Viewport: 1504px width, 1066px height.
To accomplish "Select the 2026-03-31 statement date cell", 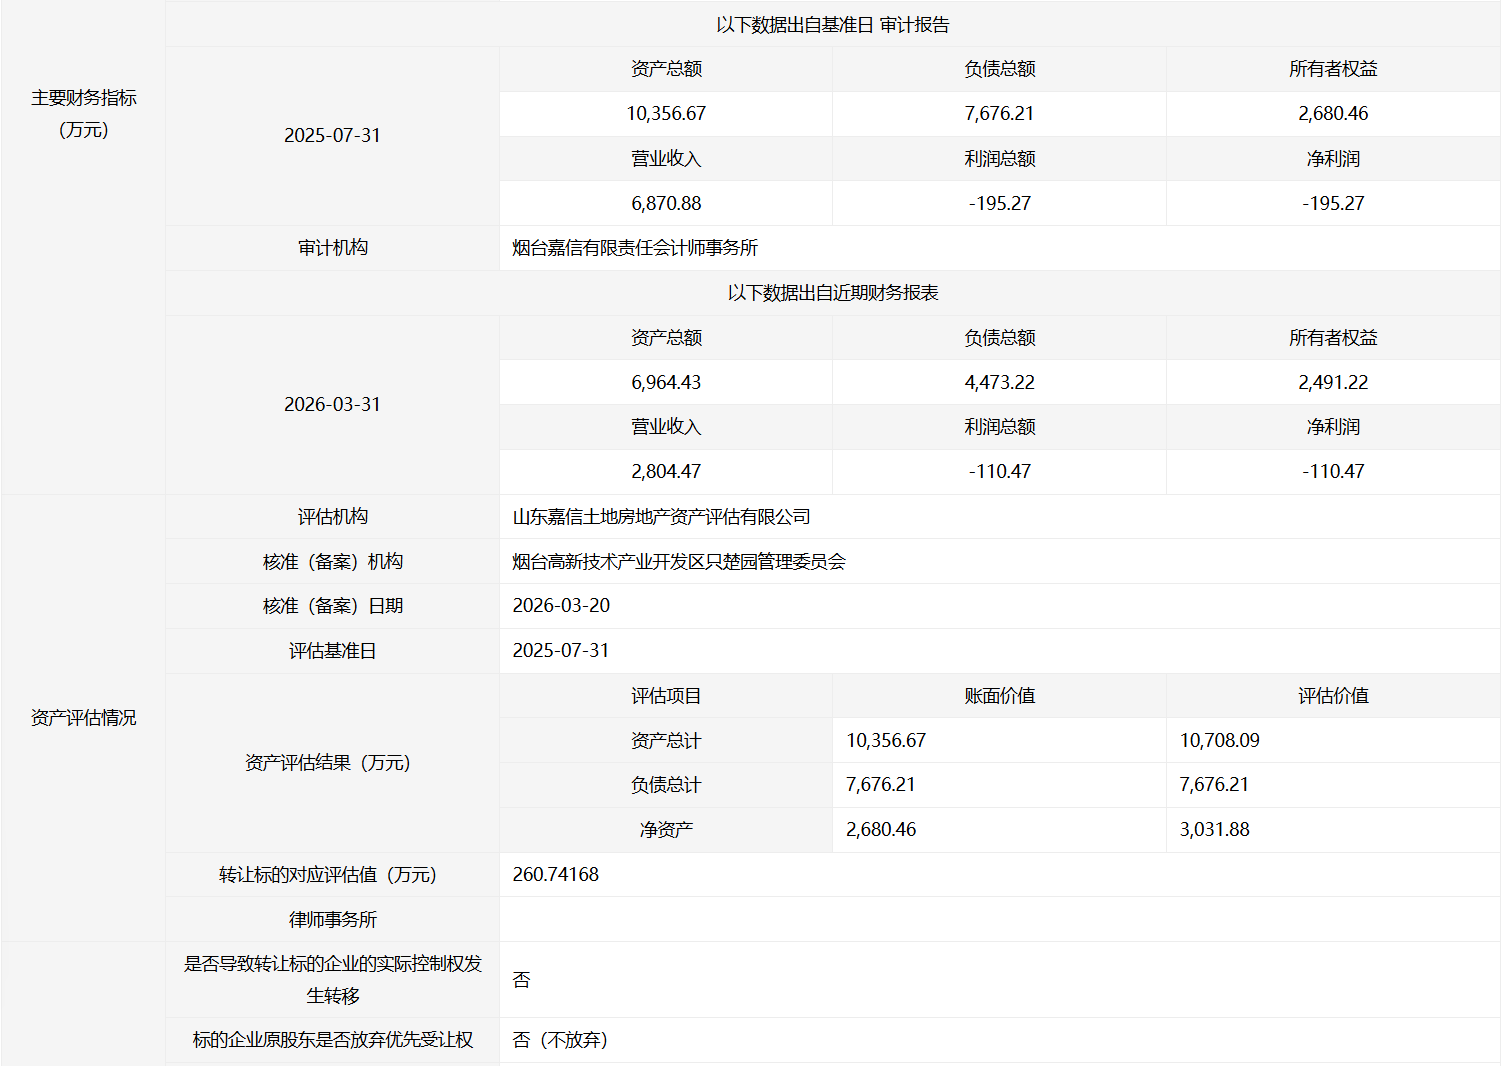I will coord(332,405).
